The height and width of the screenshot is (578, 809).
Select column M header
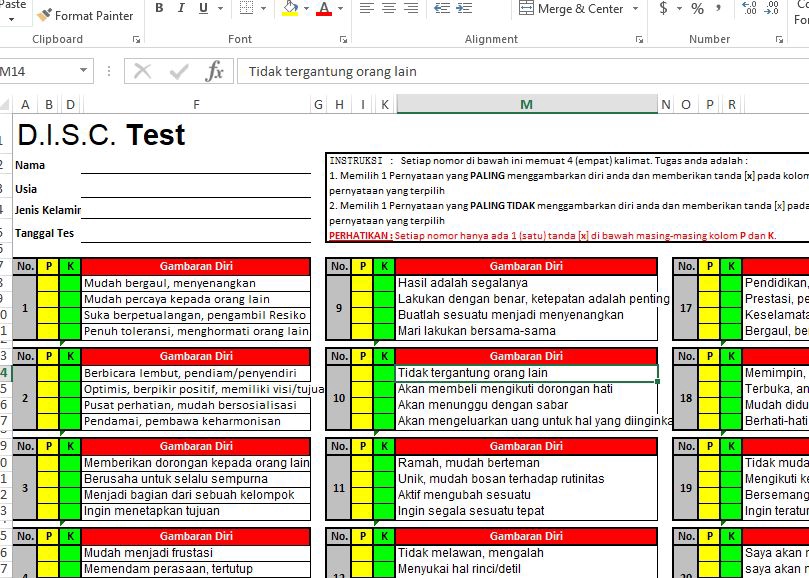(x=526, y=105)
